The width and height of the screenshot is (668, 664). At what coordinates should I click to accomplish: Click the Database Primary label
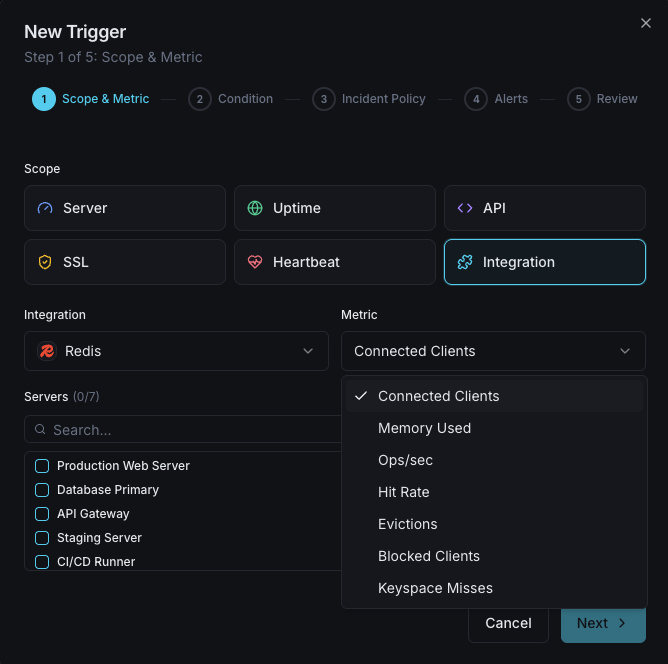[108, 490]
